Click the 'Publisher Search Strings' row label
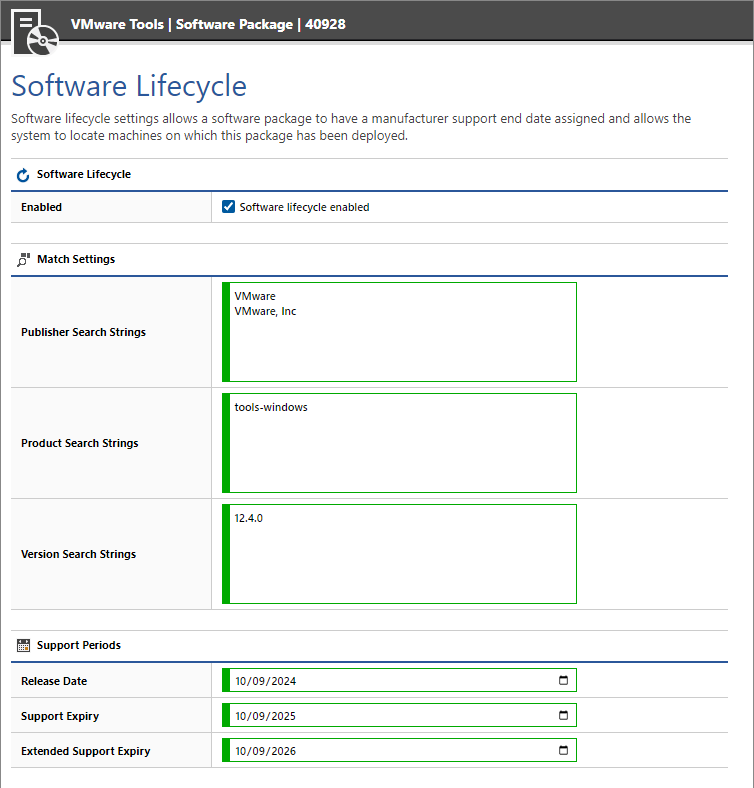This screenshot has height=788, width=754. [83, 332]
